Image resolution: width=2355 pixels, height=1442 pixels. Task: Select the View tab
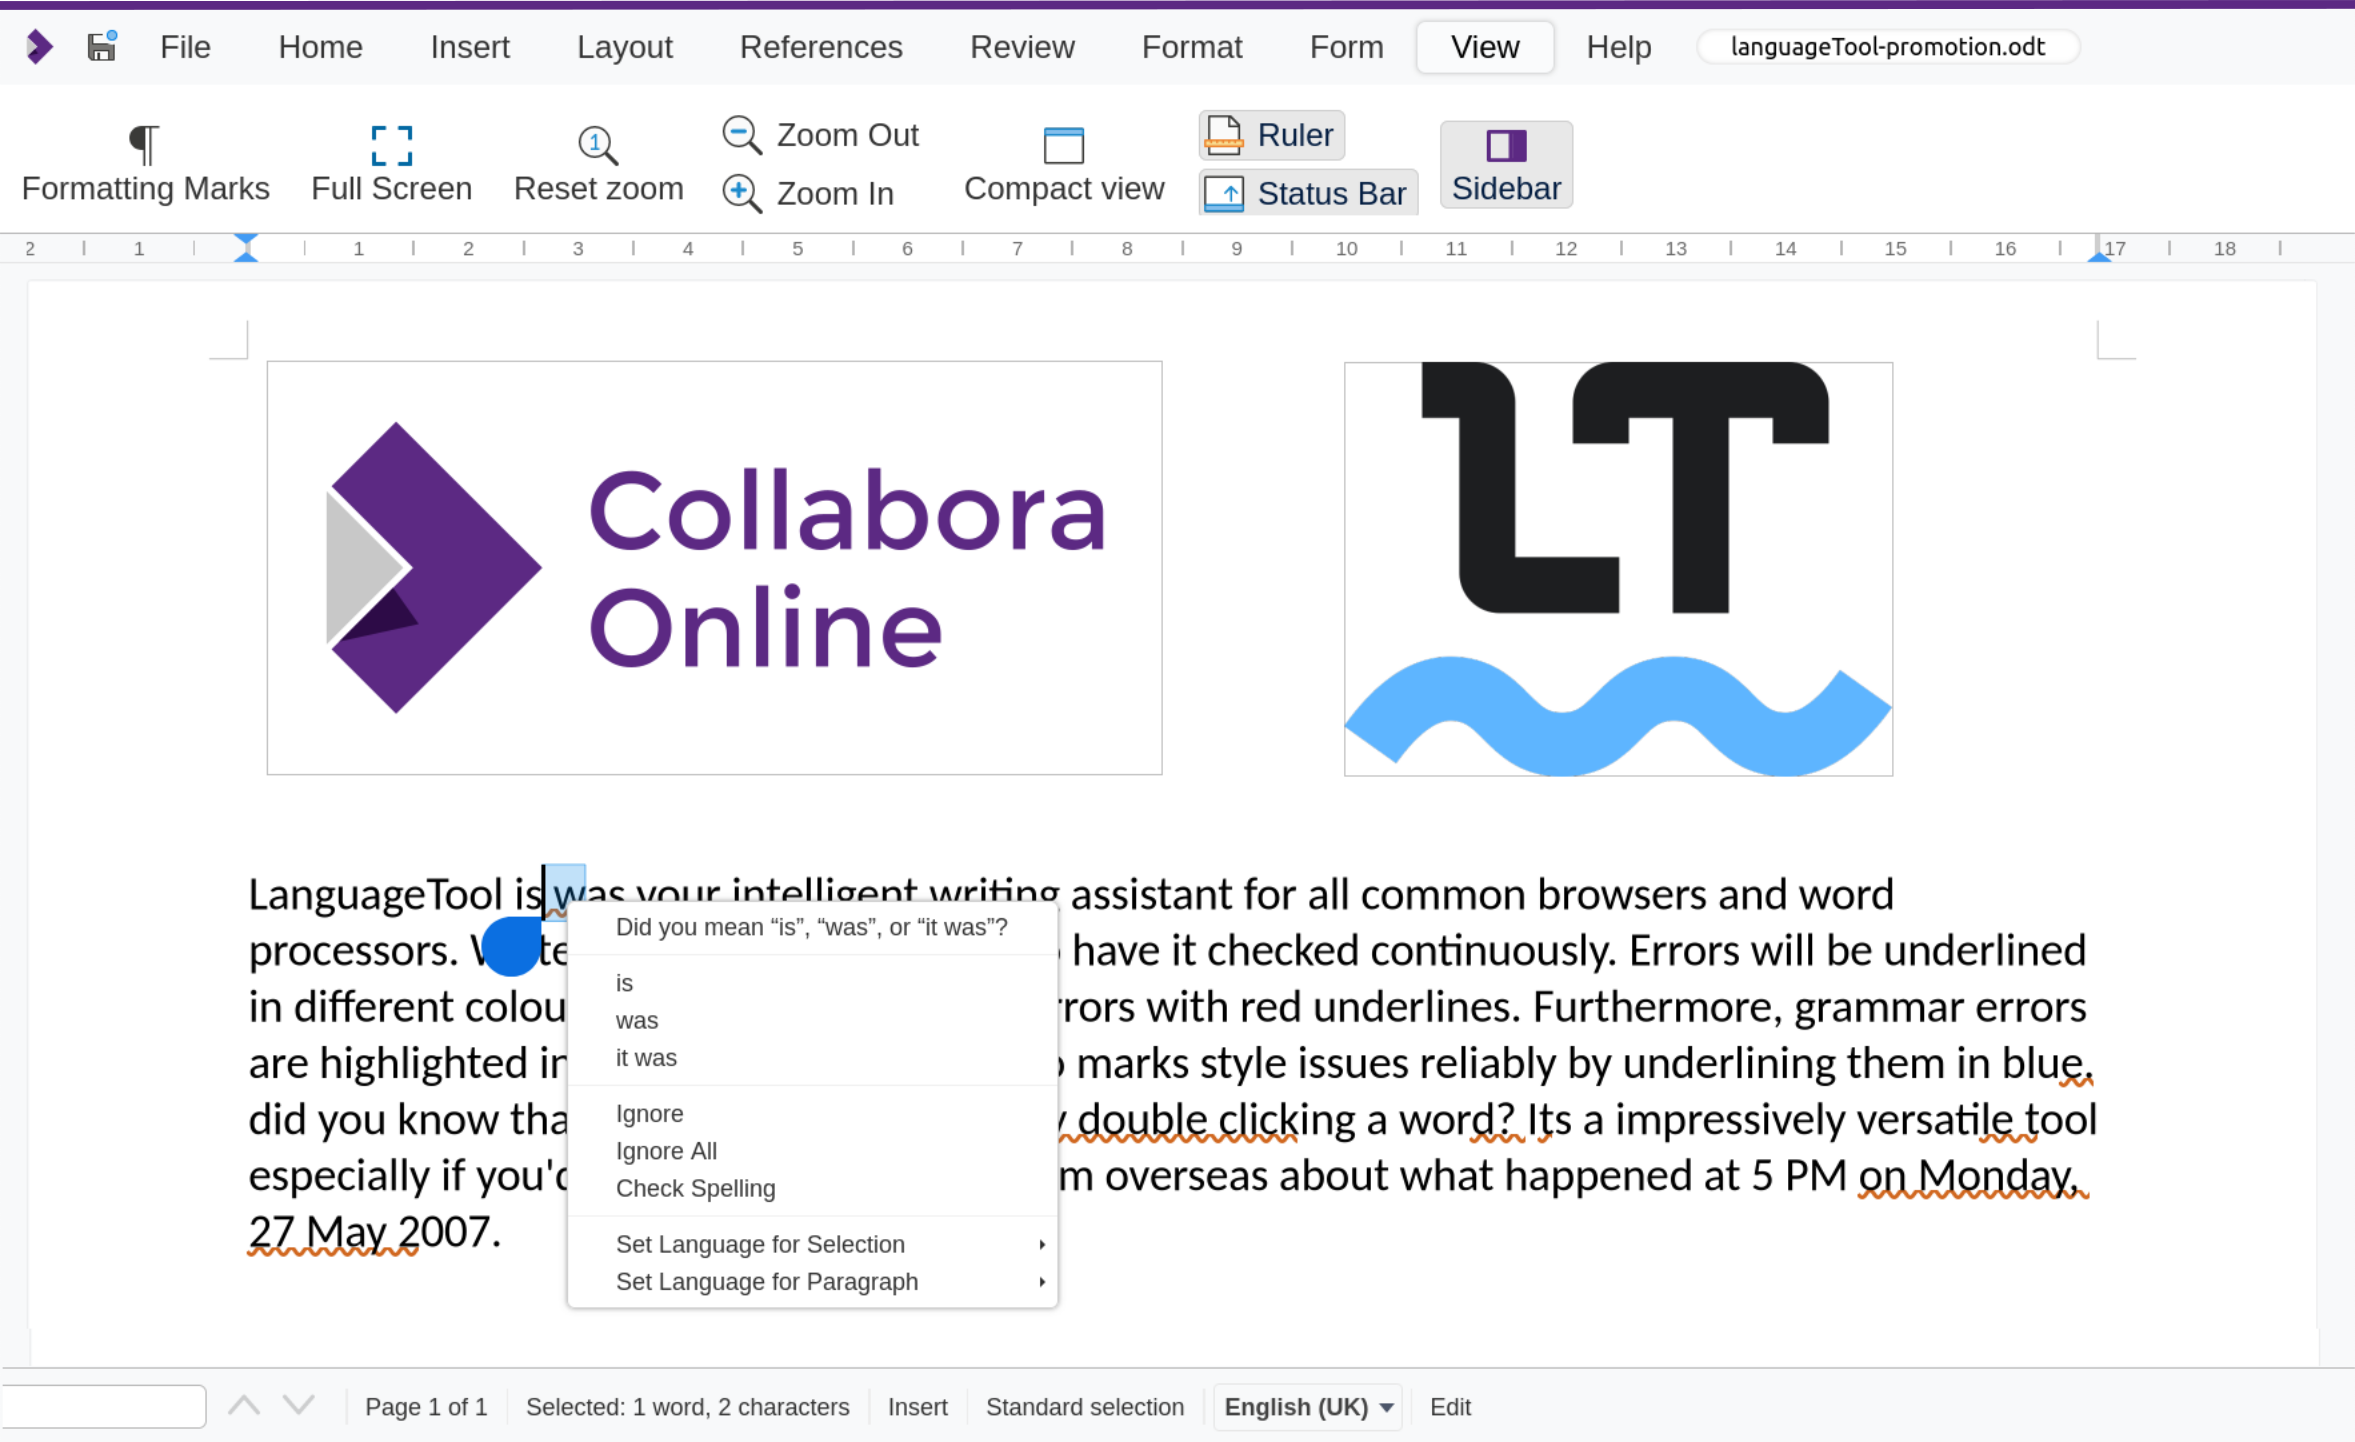[1485, 47]
